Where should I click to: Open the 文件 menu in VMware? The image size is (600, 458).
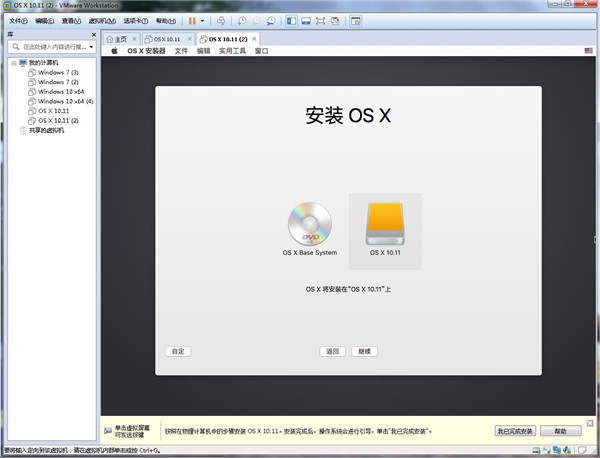[18, 21]
